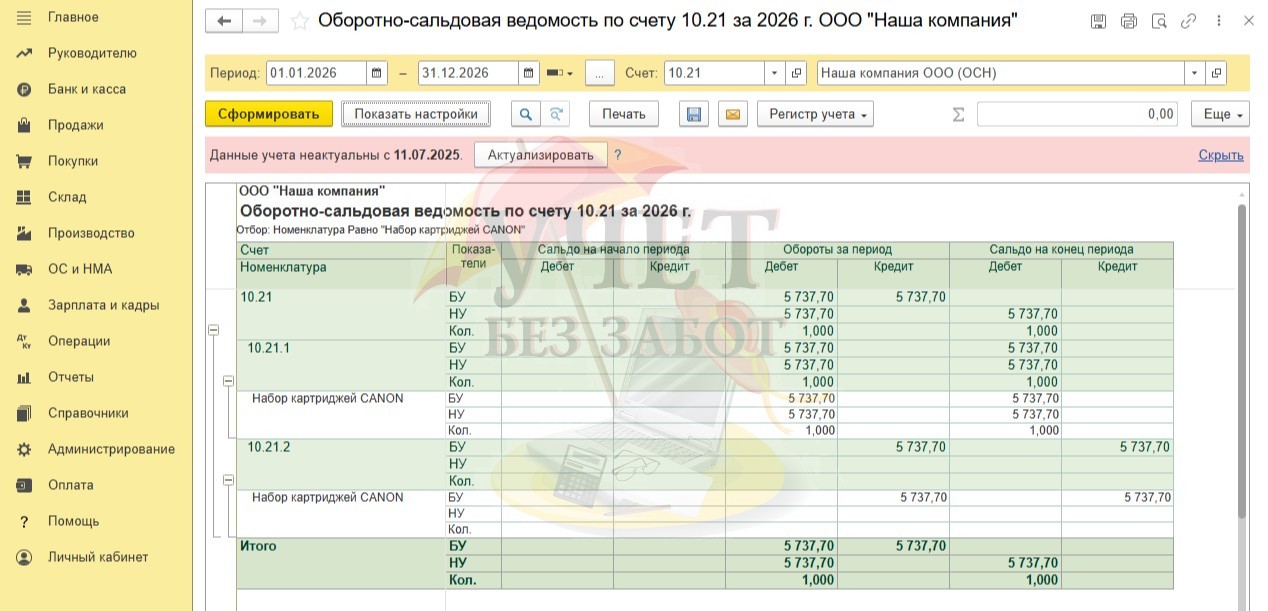Open the Регистр учета dropdown

pyautogui.click(x=815, y=114)
